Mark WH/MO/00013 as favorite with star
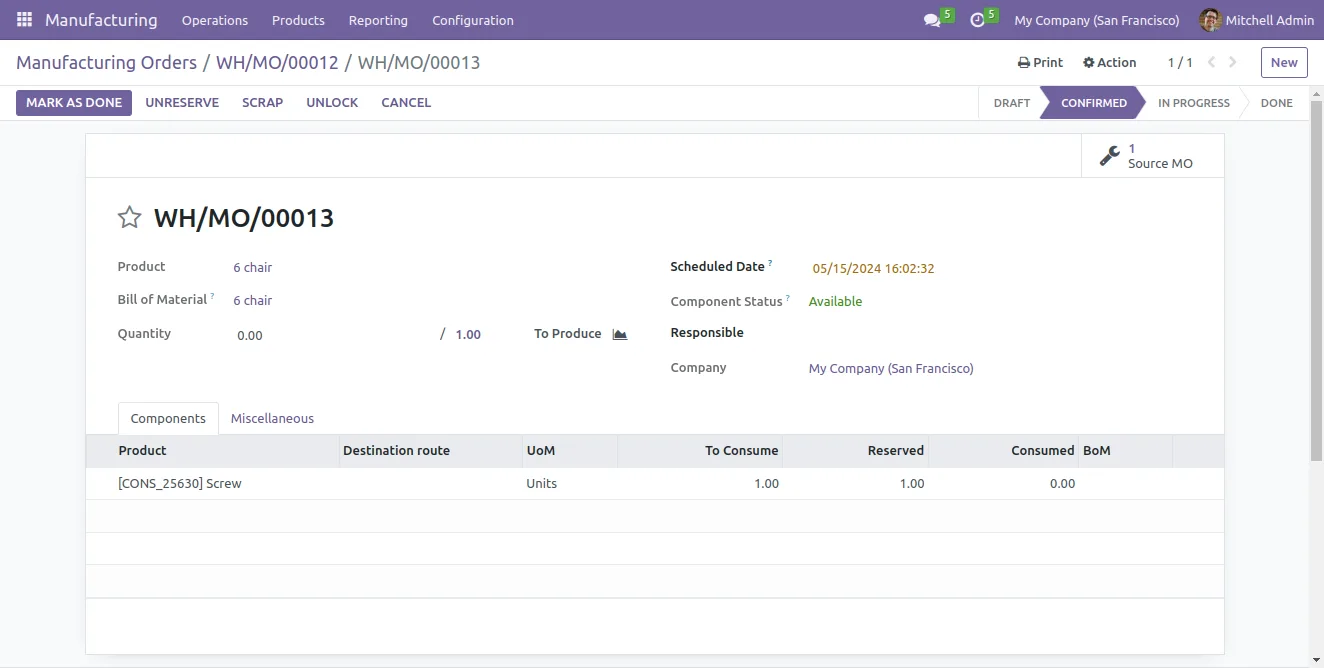Screen dimensions: 1324x668 (x=130, y=217)
